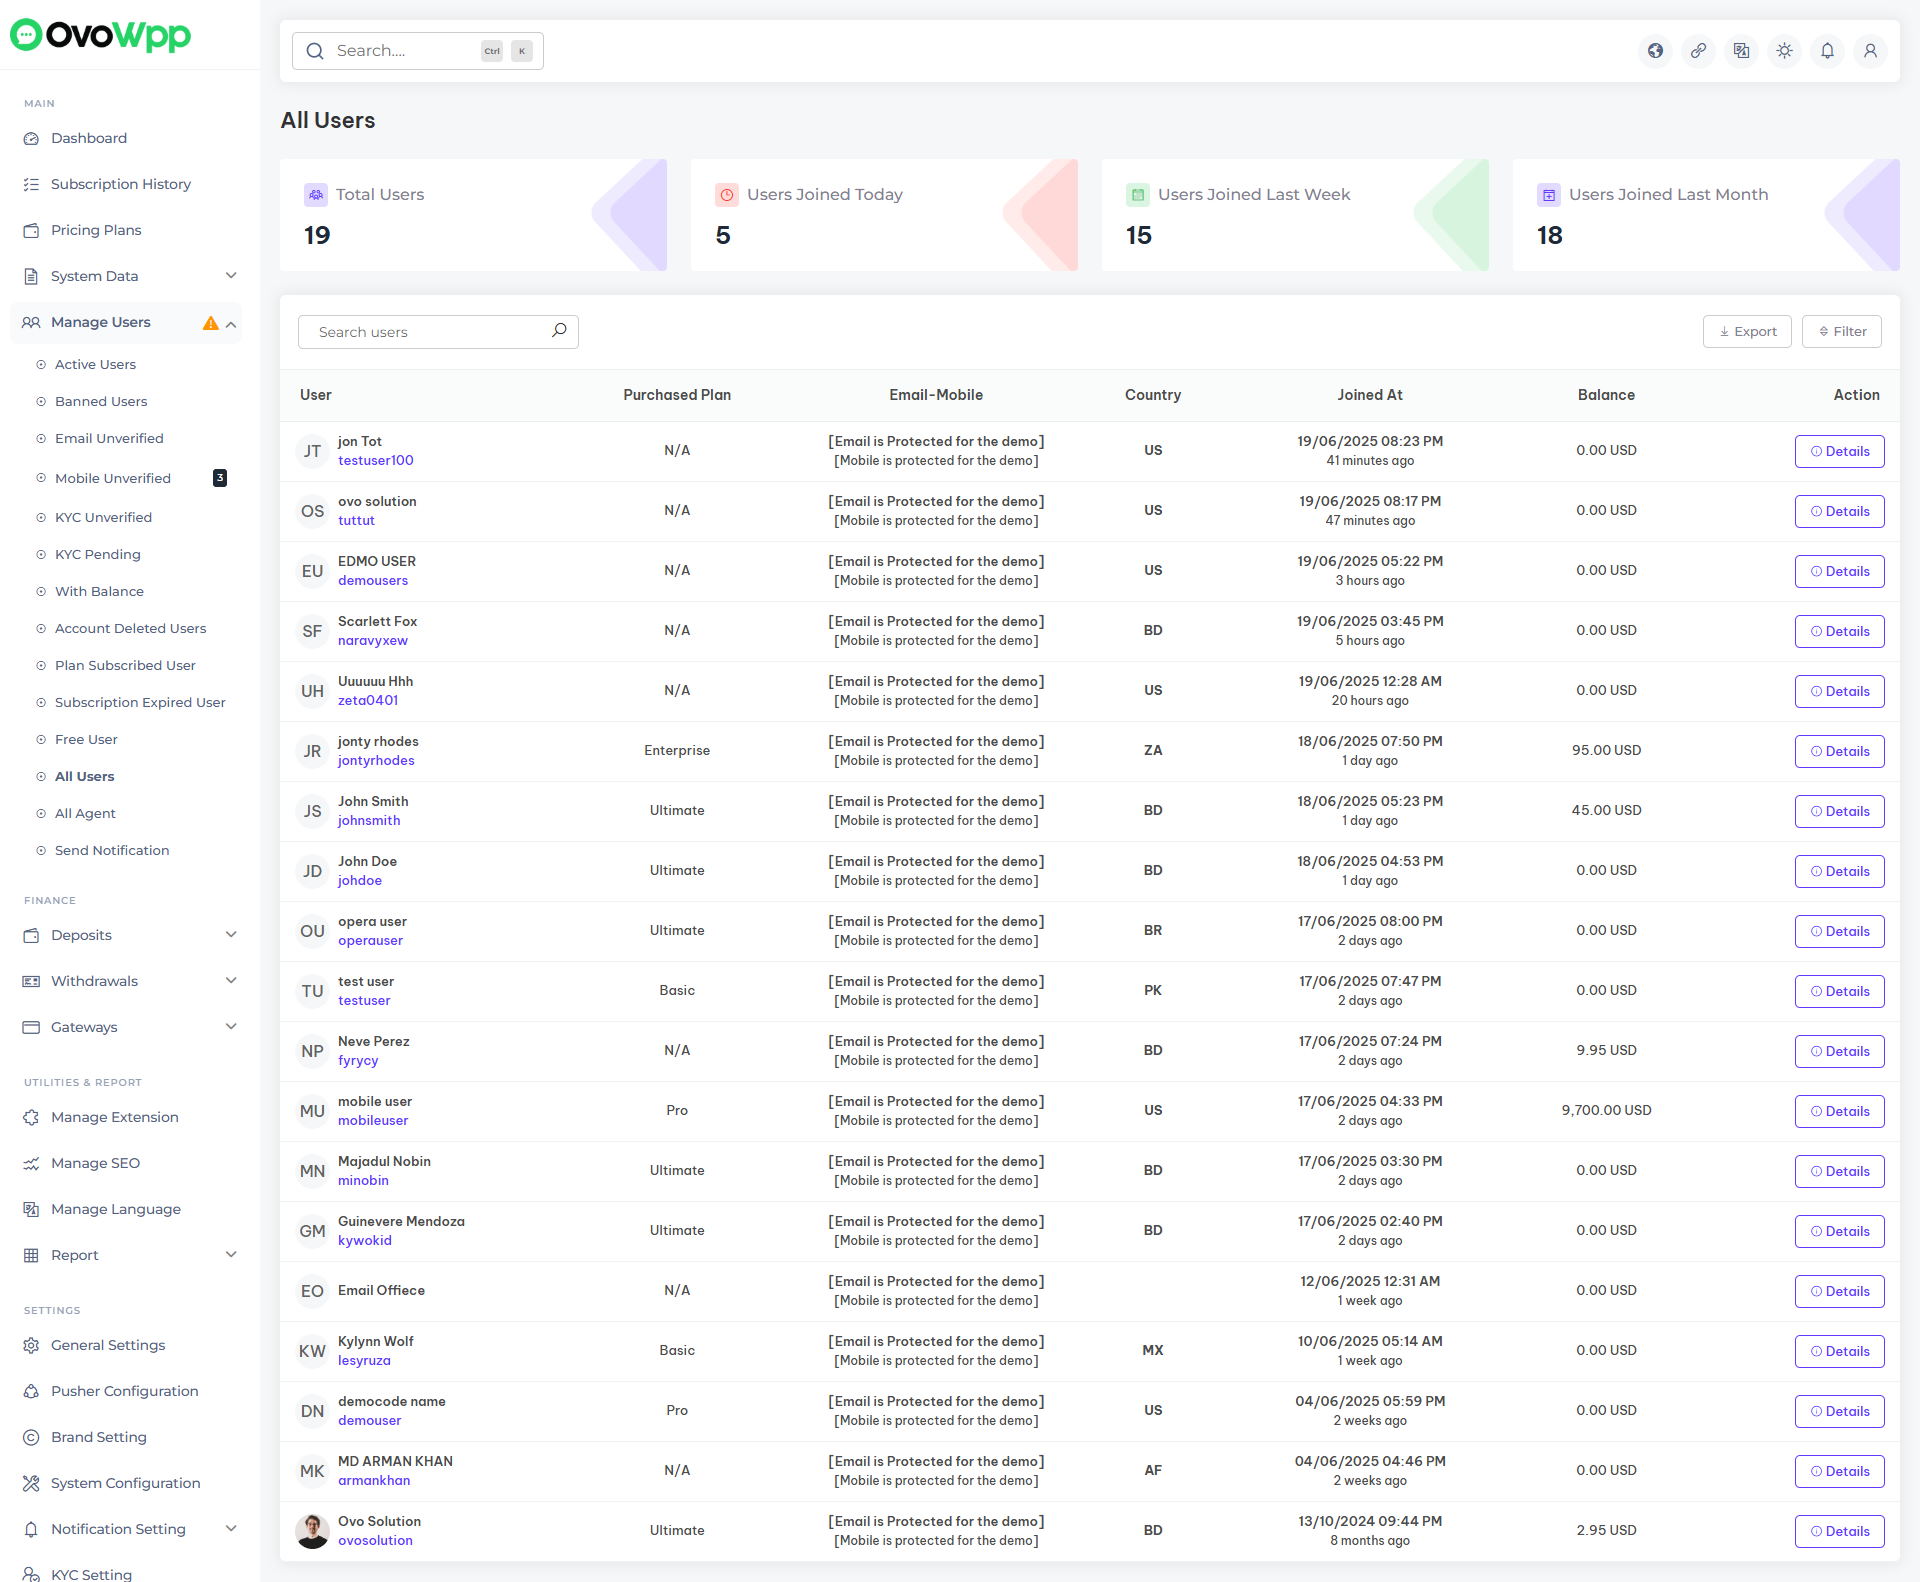Viewport: 1920px width, 1582px height.
Task: Expand the Report menu chevron
Action: [231, 1255]
